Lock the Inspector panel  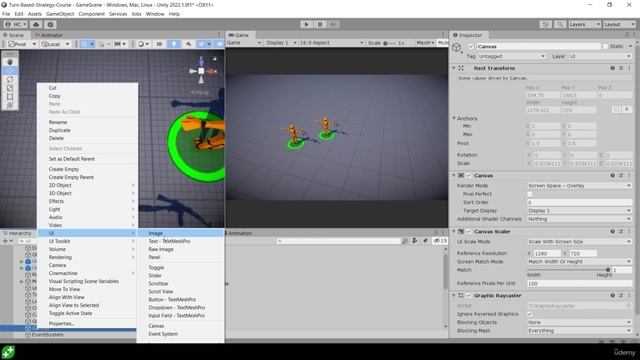[627, 35]
